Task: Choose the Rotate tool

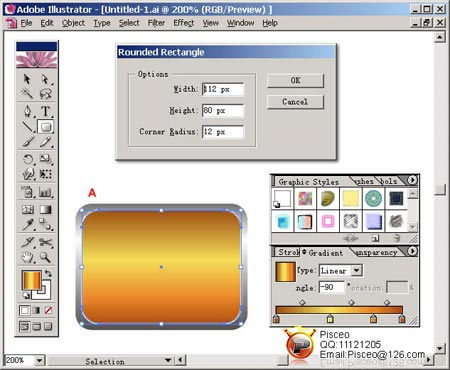Action: pyautogui.click(x=27, y=159)
